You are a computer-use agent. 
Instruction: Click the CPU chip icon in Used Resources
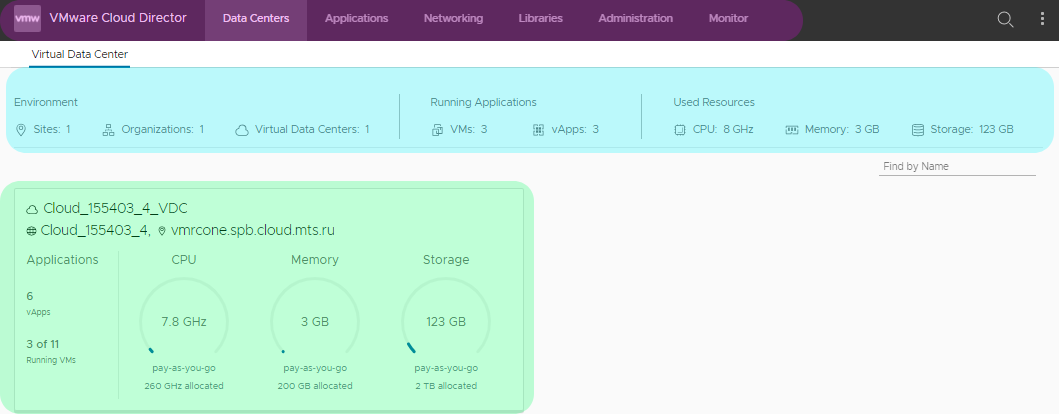coord(680,130)
